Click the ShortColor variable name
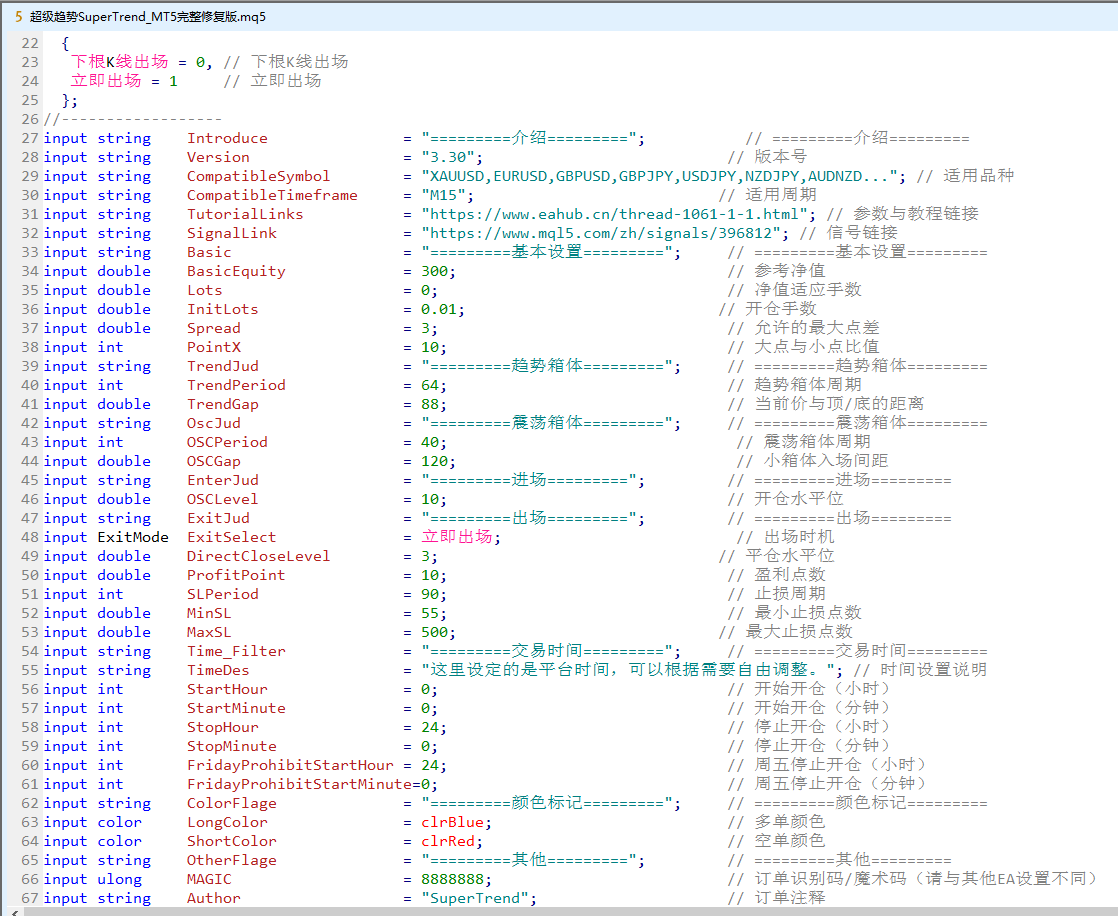The width and height of the screenshot is (1118, 916). click(232, 842)
